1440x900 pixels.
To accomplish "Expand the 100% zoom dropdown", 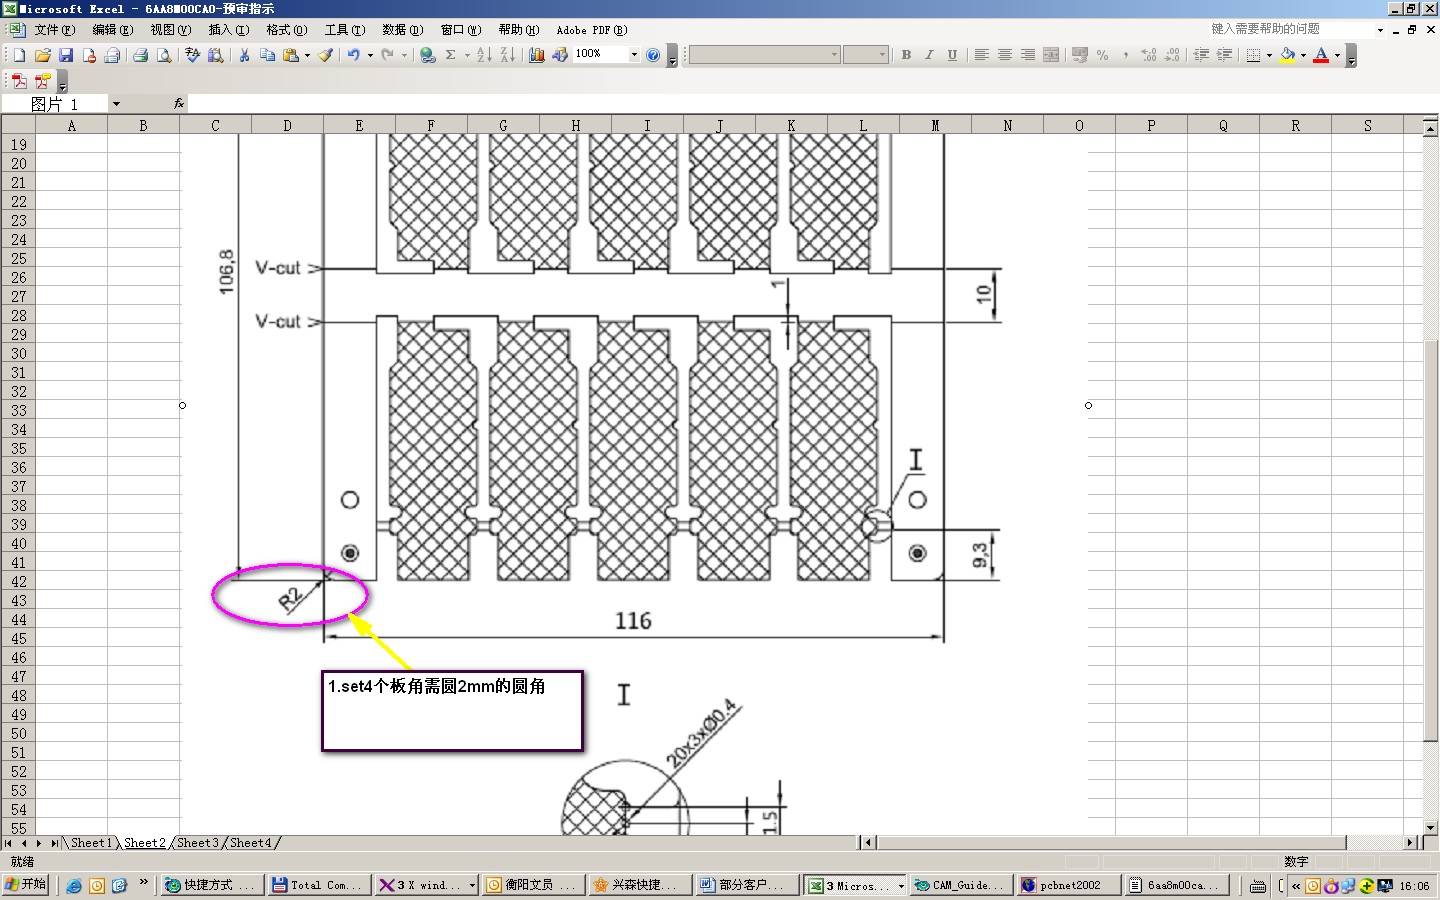I will [x=634, y=55].
